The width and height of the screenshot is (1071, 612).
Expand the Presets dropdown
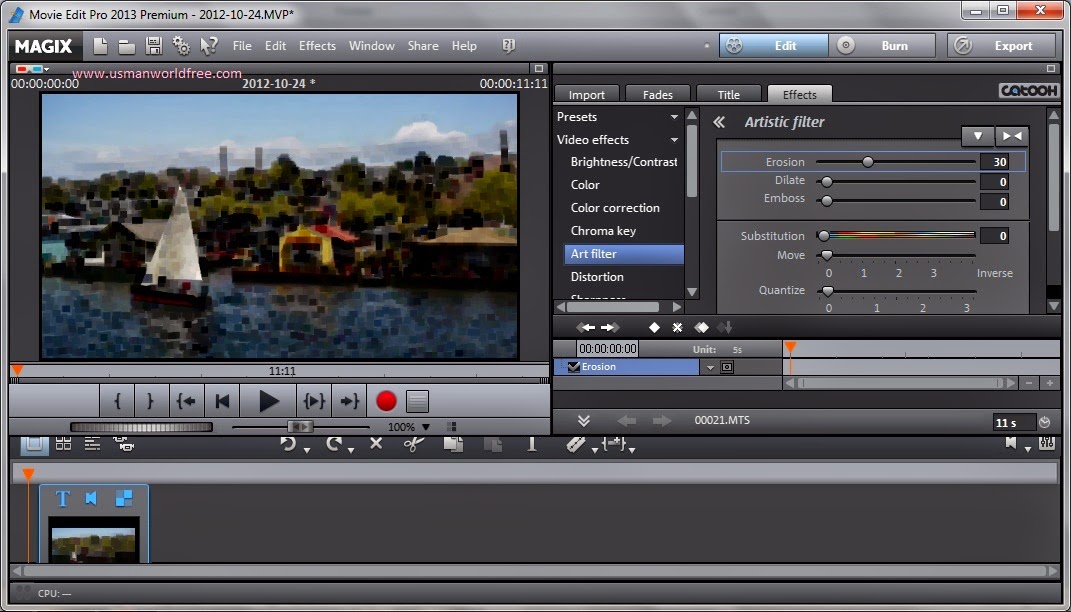pyautogui.click(x=673, y=117)
